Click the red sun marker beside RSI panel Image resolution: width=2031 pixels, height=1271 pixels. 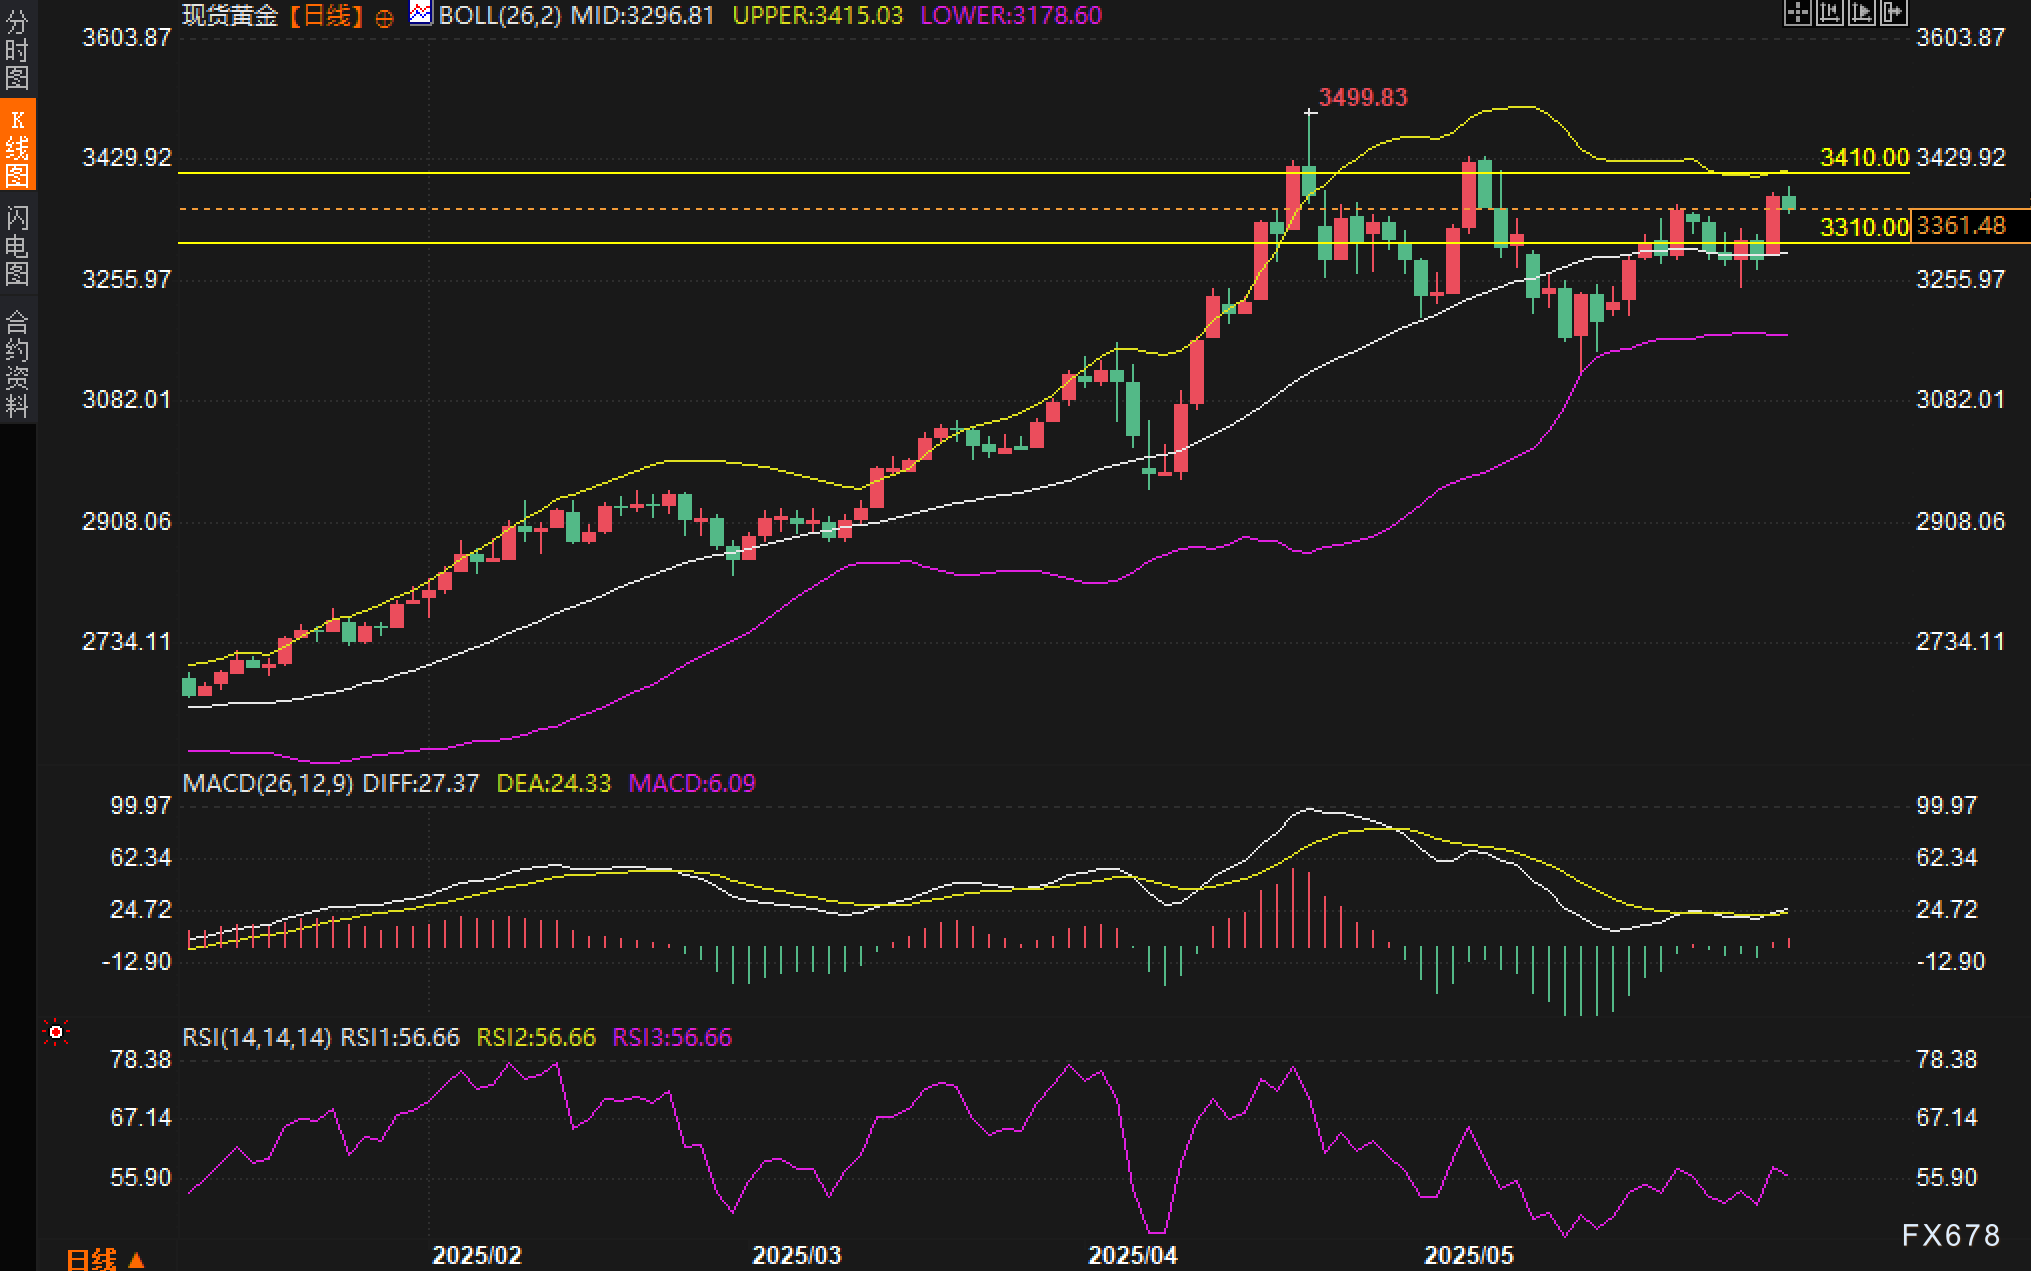point(56,1032)
